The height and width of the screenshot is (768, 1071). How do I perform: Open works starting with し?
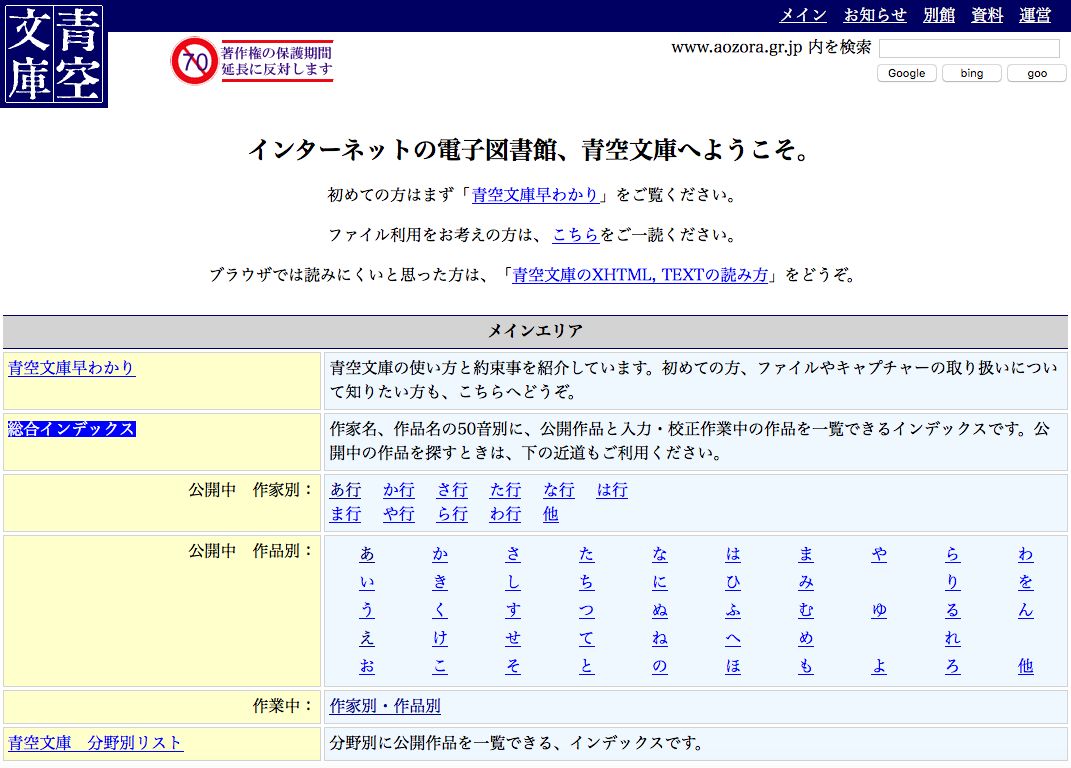514,582
